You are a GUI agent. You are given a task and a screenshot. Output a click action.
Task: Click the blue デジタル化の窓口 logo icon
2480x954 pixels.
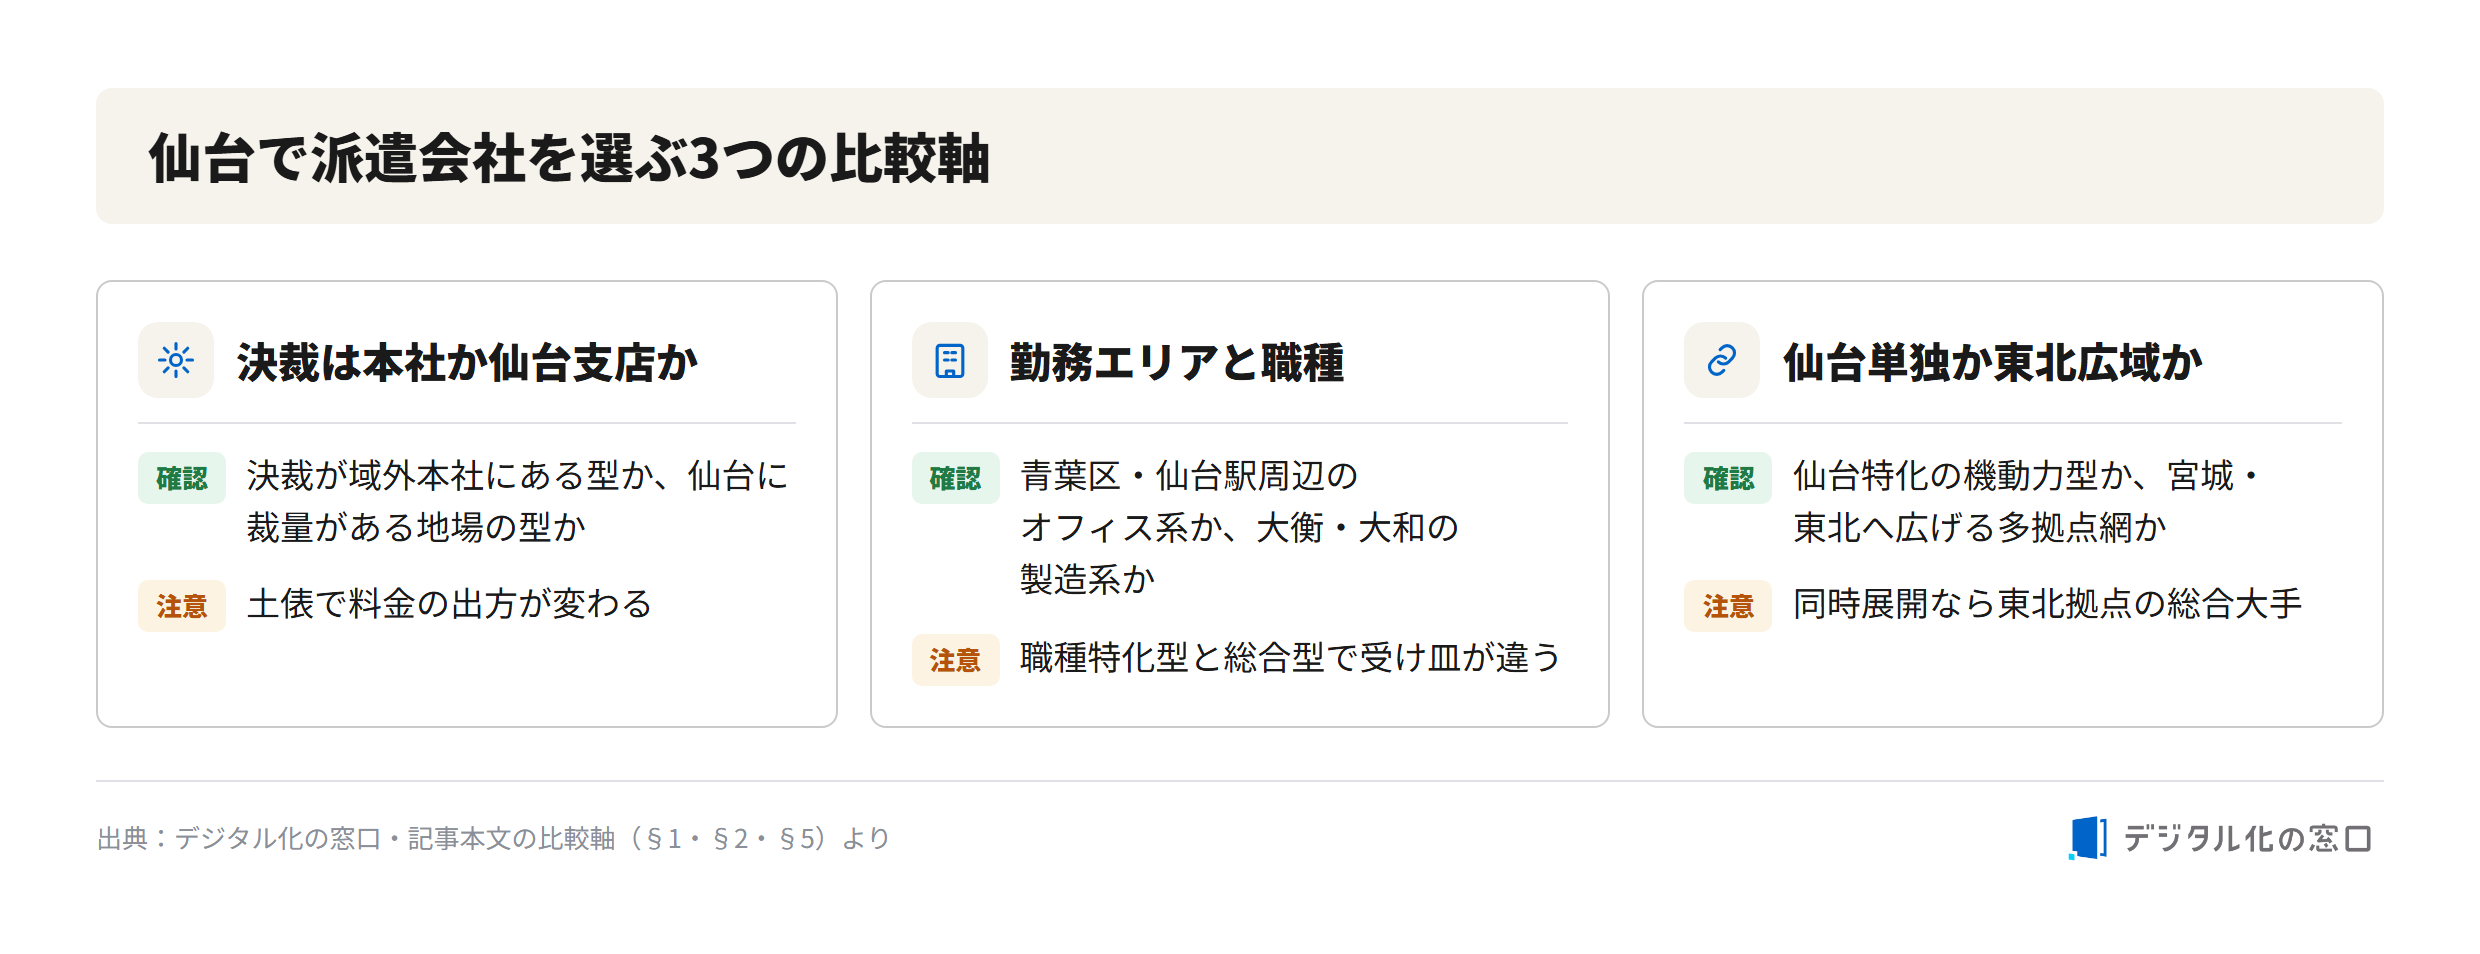[x=2088, y=838]
